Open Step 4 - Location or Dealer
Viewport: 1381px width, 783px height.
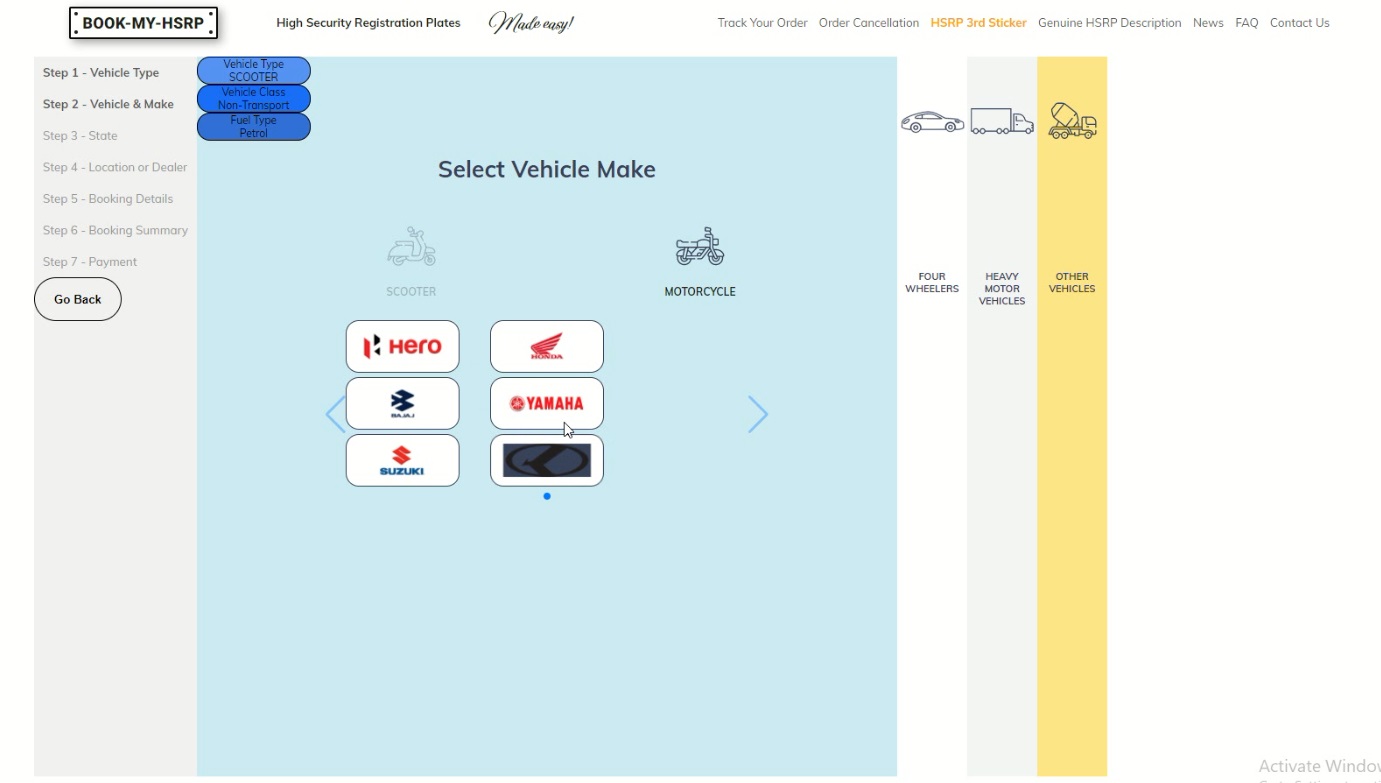[x=115, y=167]
